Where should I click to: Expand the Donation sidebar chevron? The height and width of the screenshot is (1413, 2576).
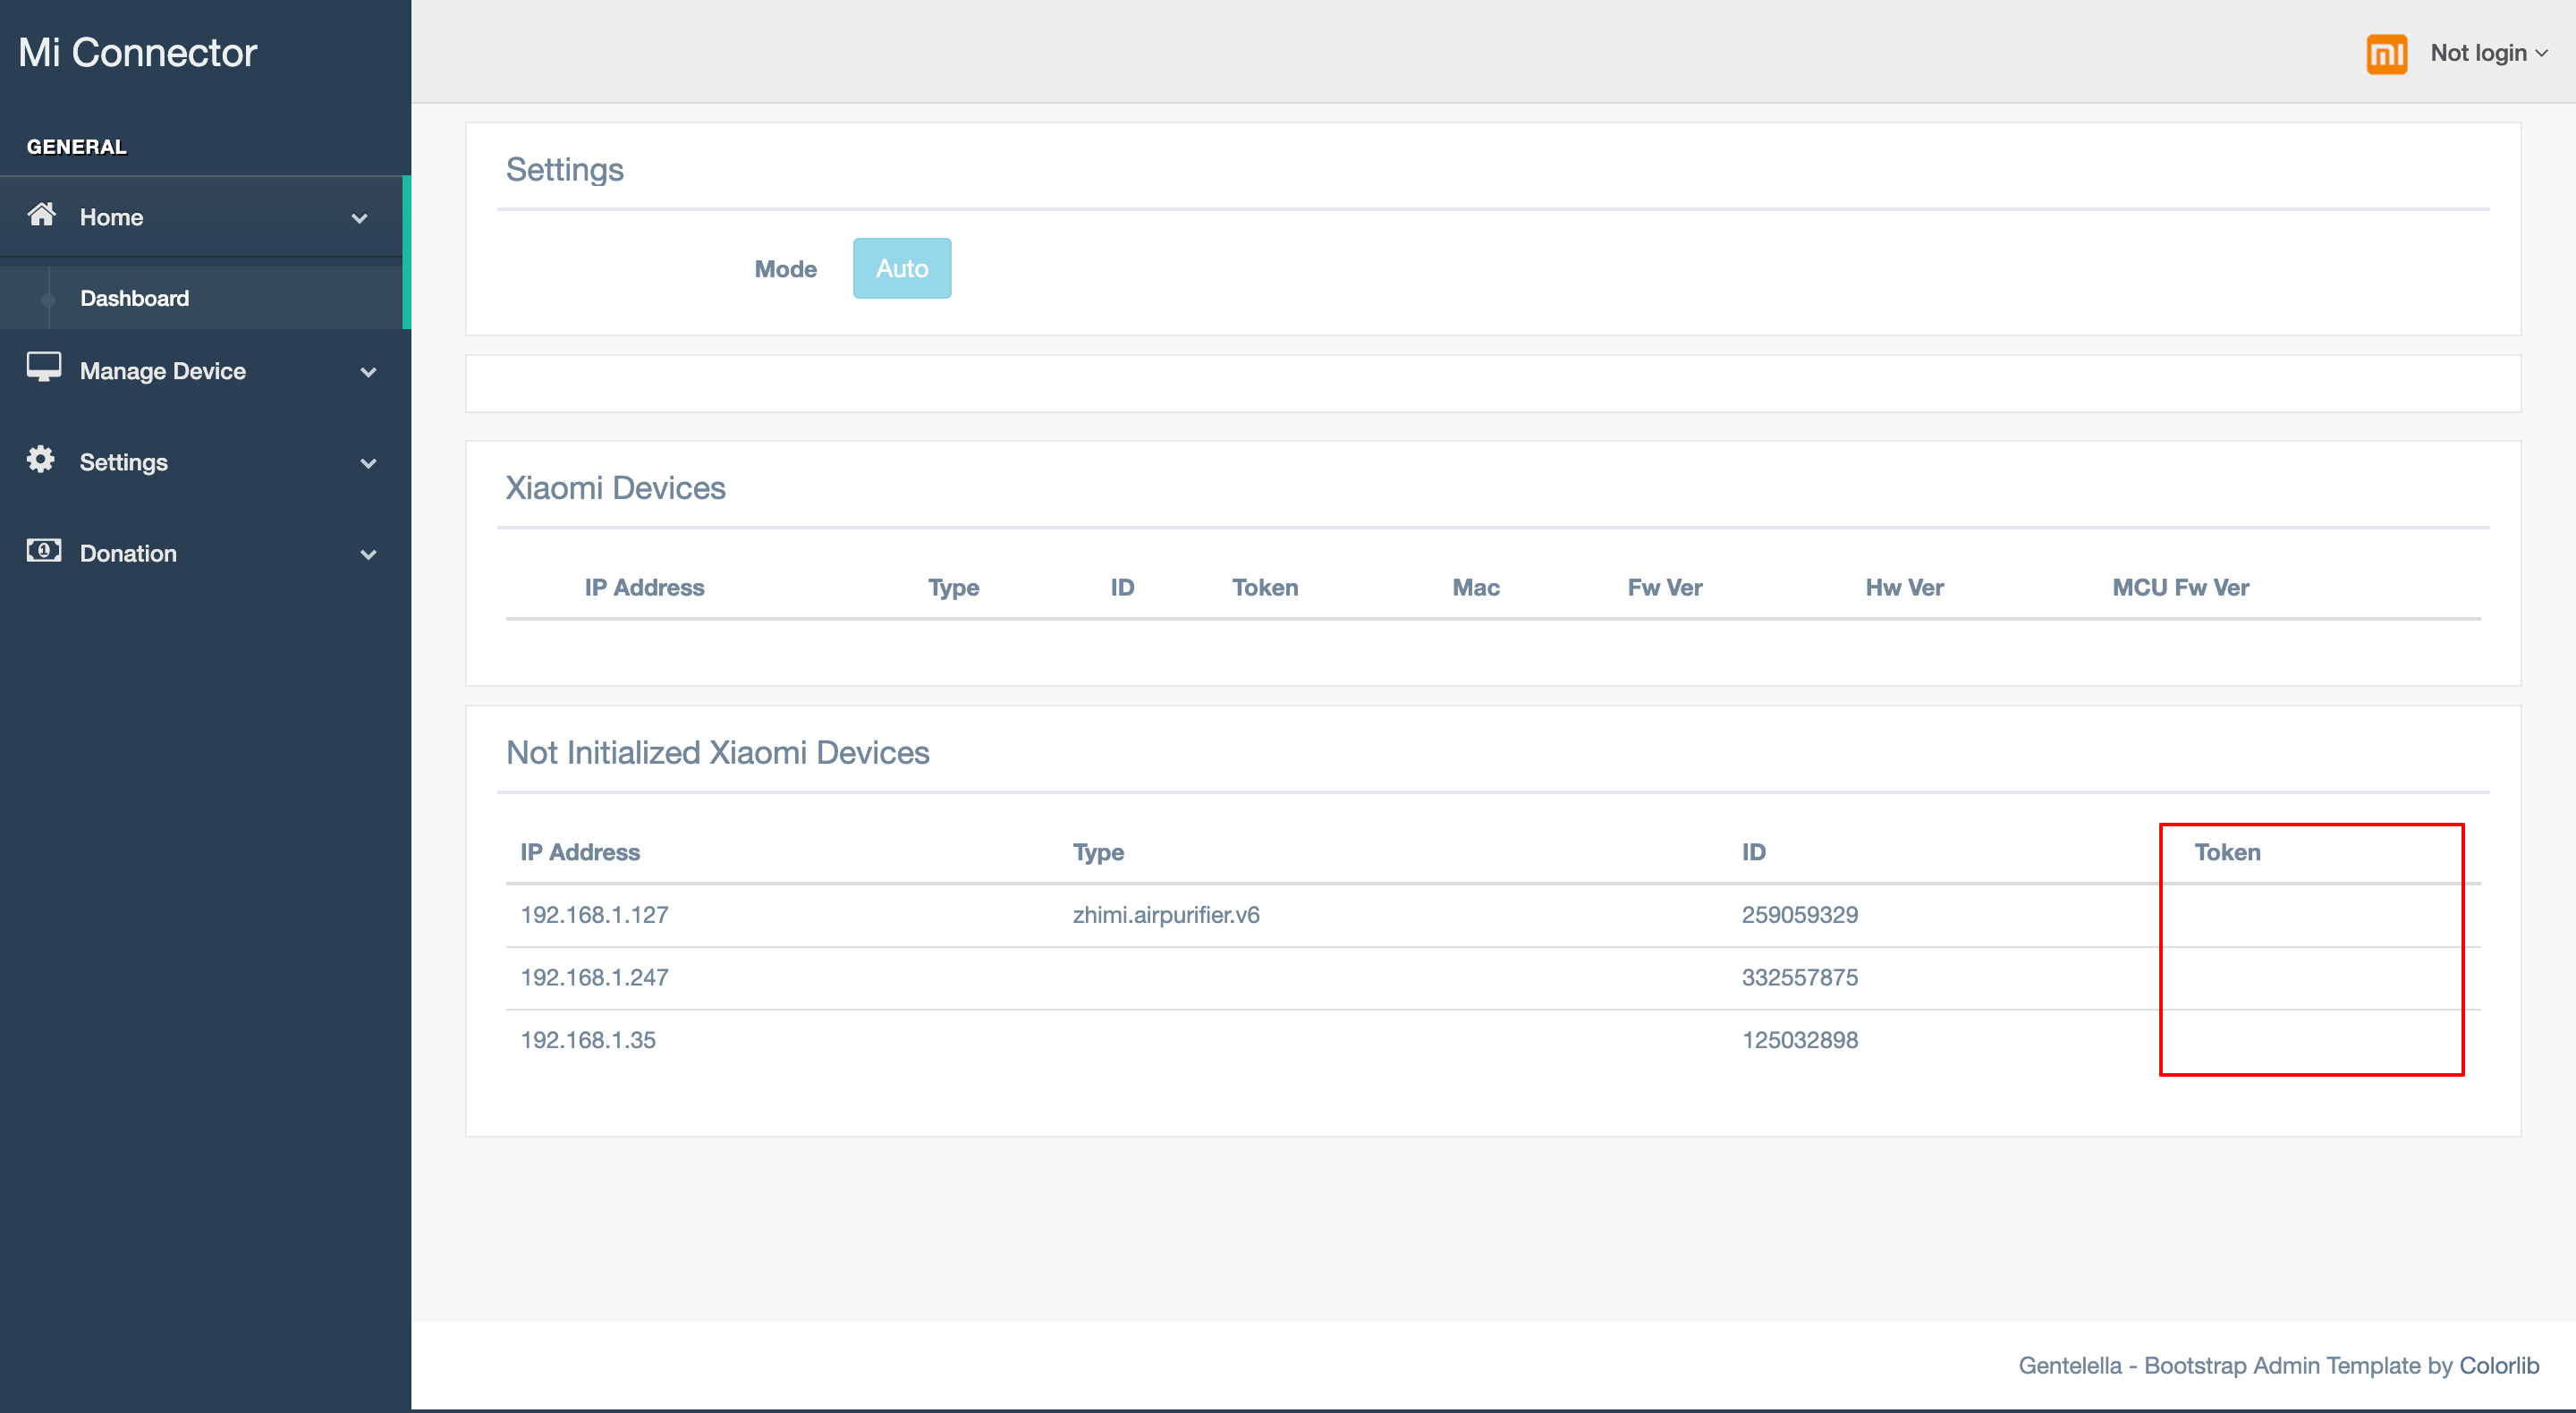click(x=368, y=554)
